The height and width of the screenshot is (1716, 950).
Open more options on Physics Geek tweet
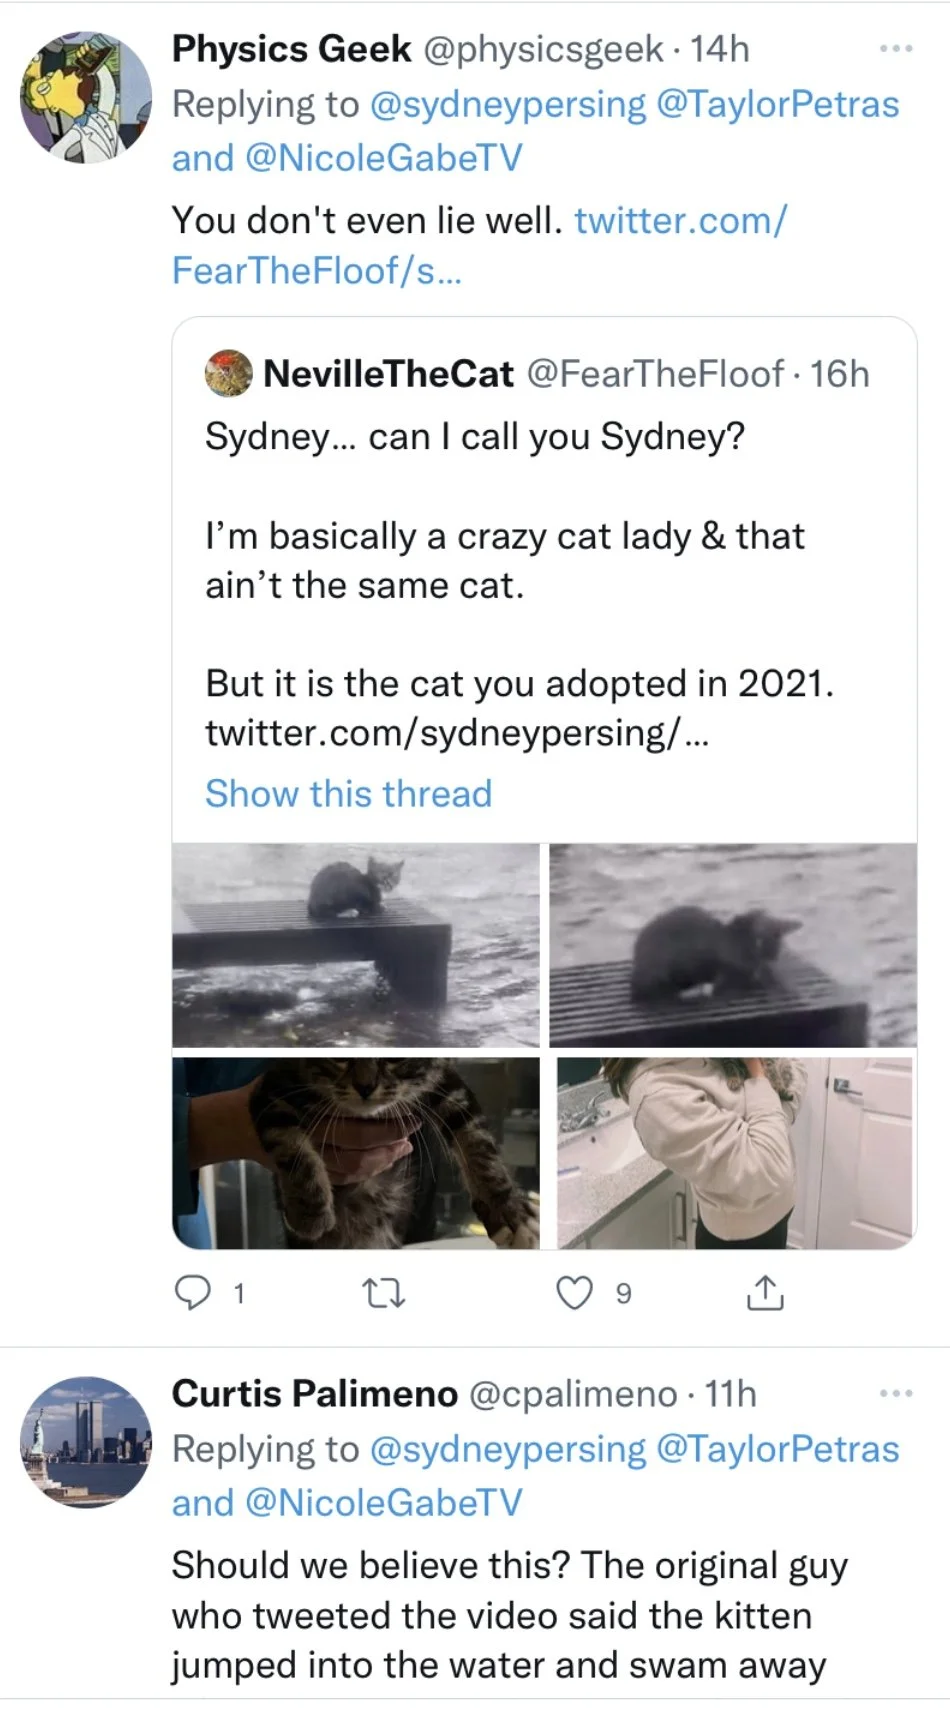coord(896,48)
